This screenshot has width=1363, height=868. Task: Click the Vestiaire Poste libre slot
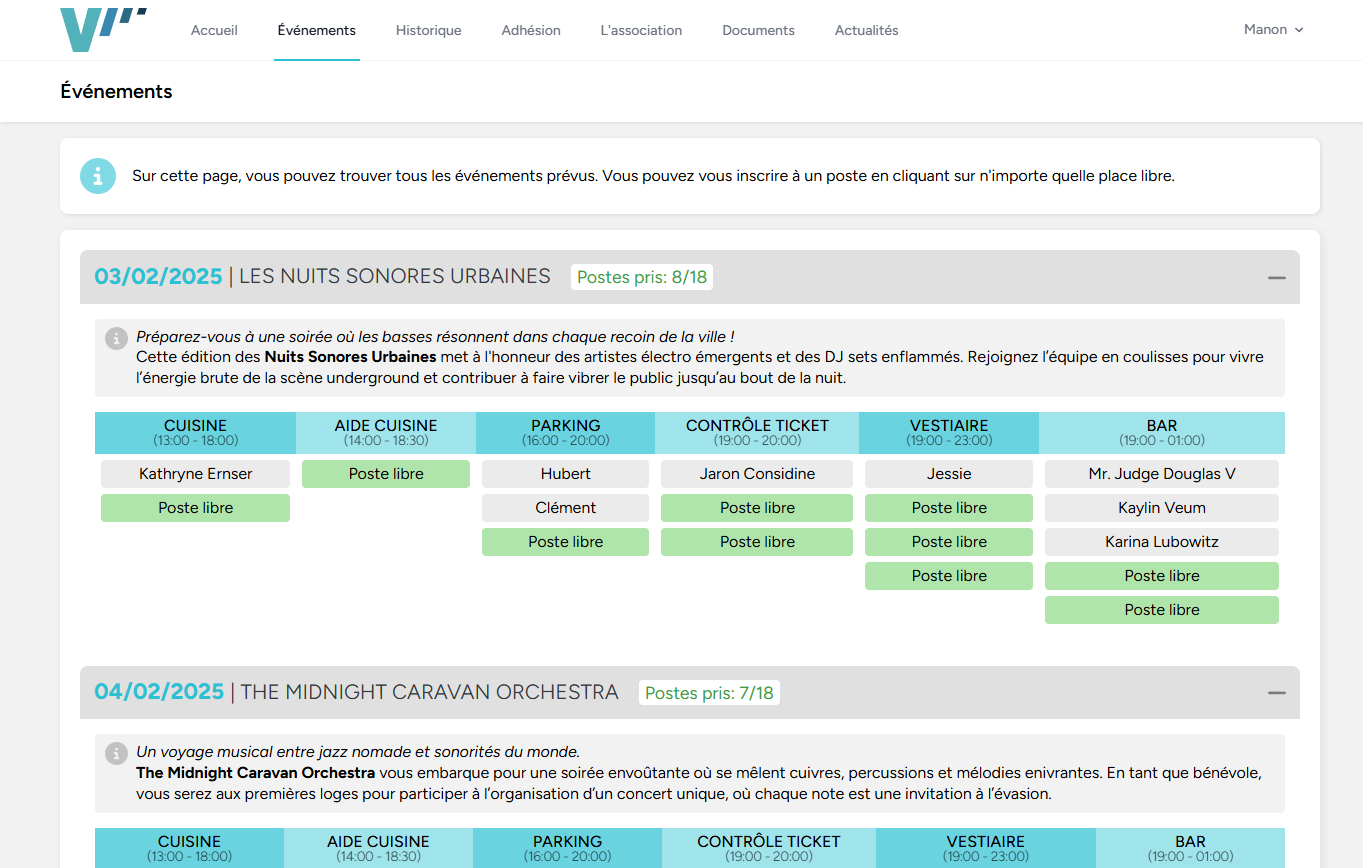948,507
